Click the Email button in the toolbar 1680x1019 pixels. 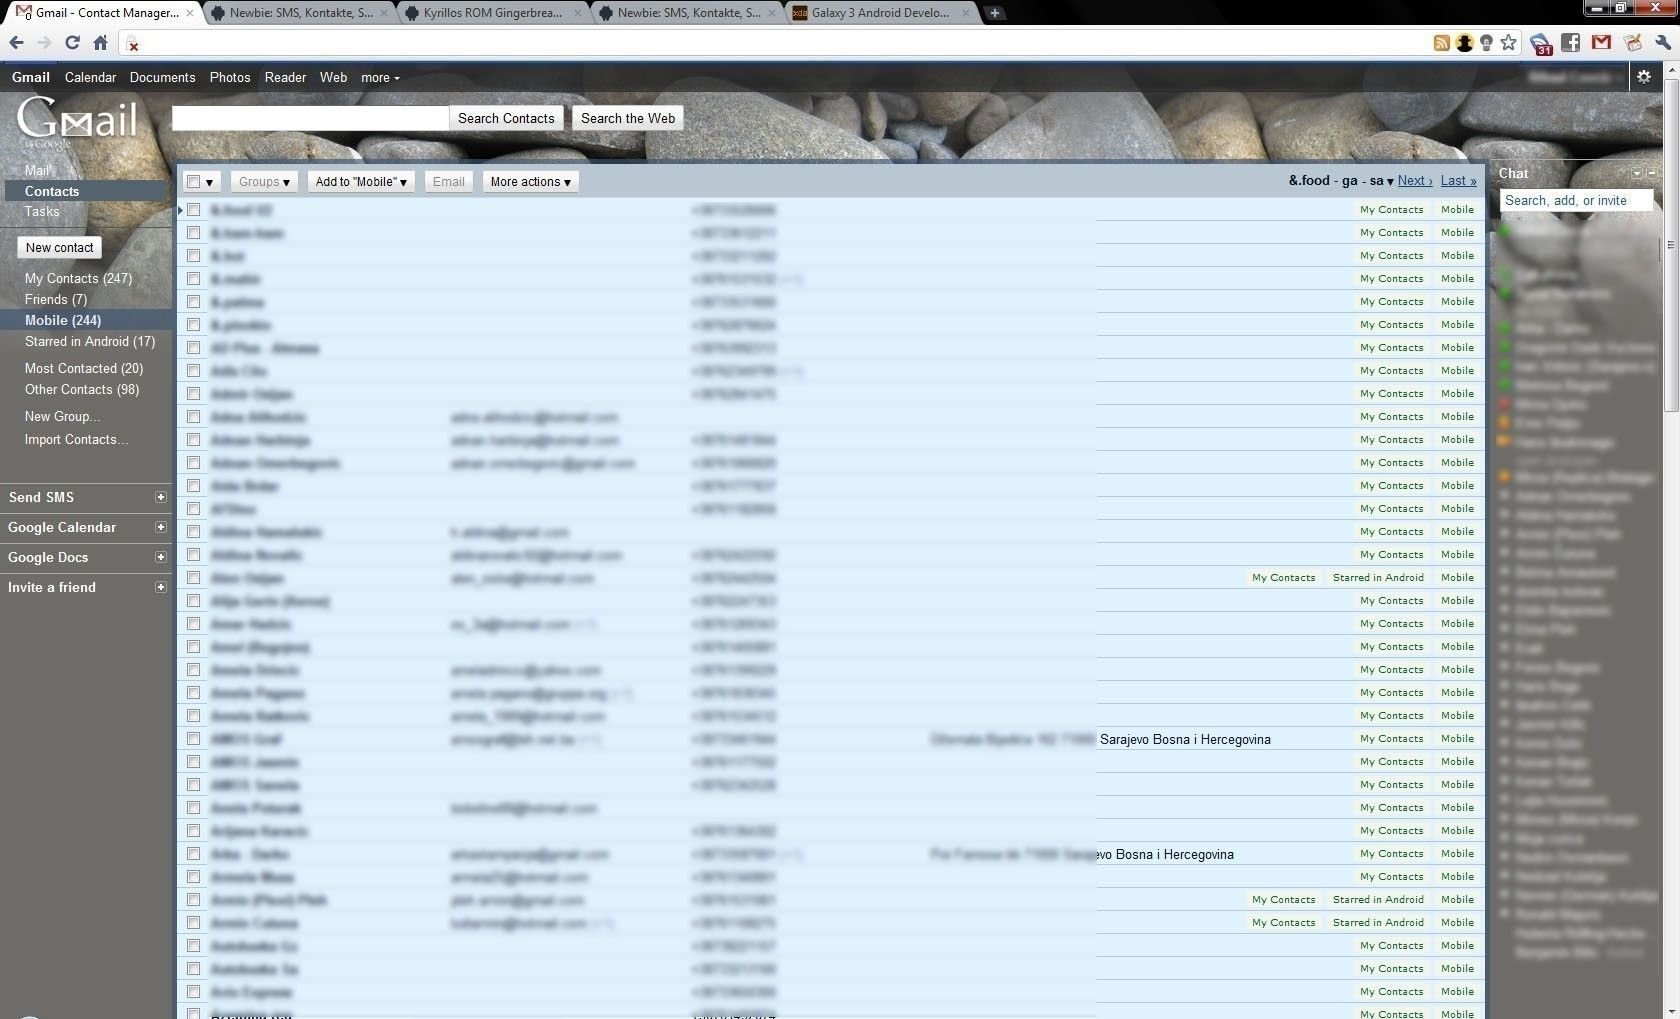coord(448,182)
